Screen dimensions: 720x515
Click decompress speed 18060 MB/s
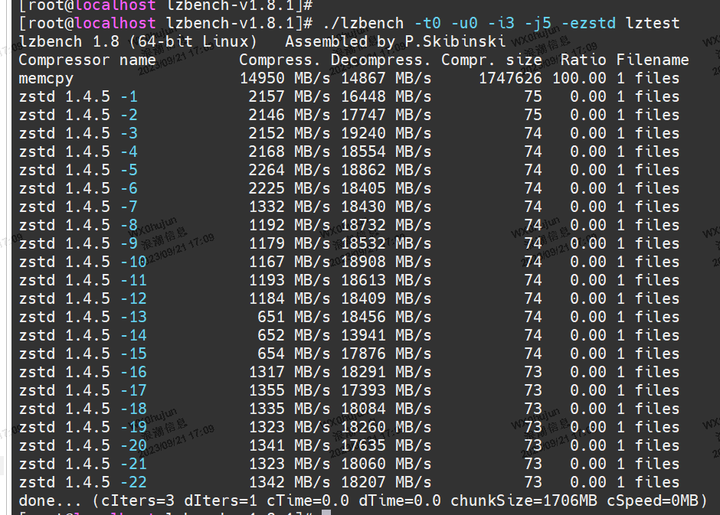(x=386, y=464)
